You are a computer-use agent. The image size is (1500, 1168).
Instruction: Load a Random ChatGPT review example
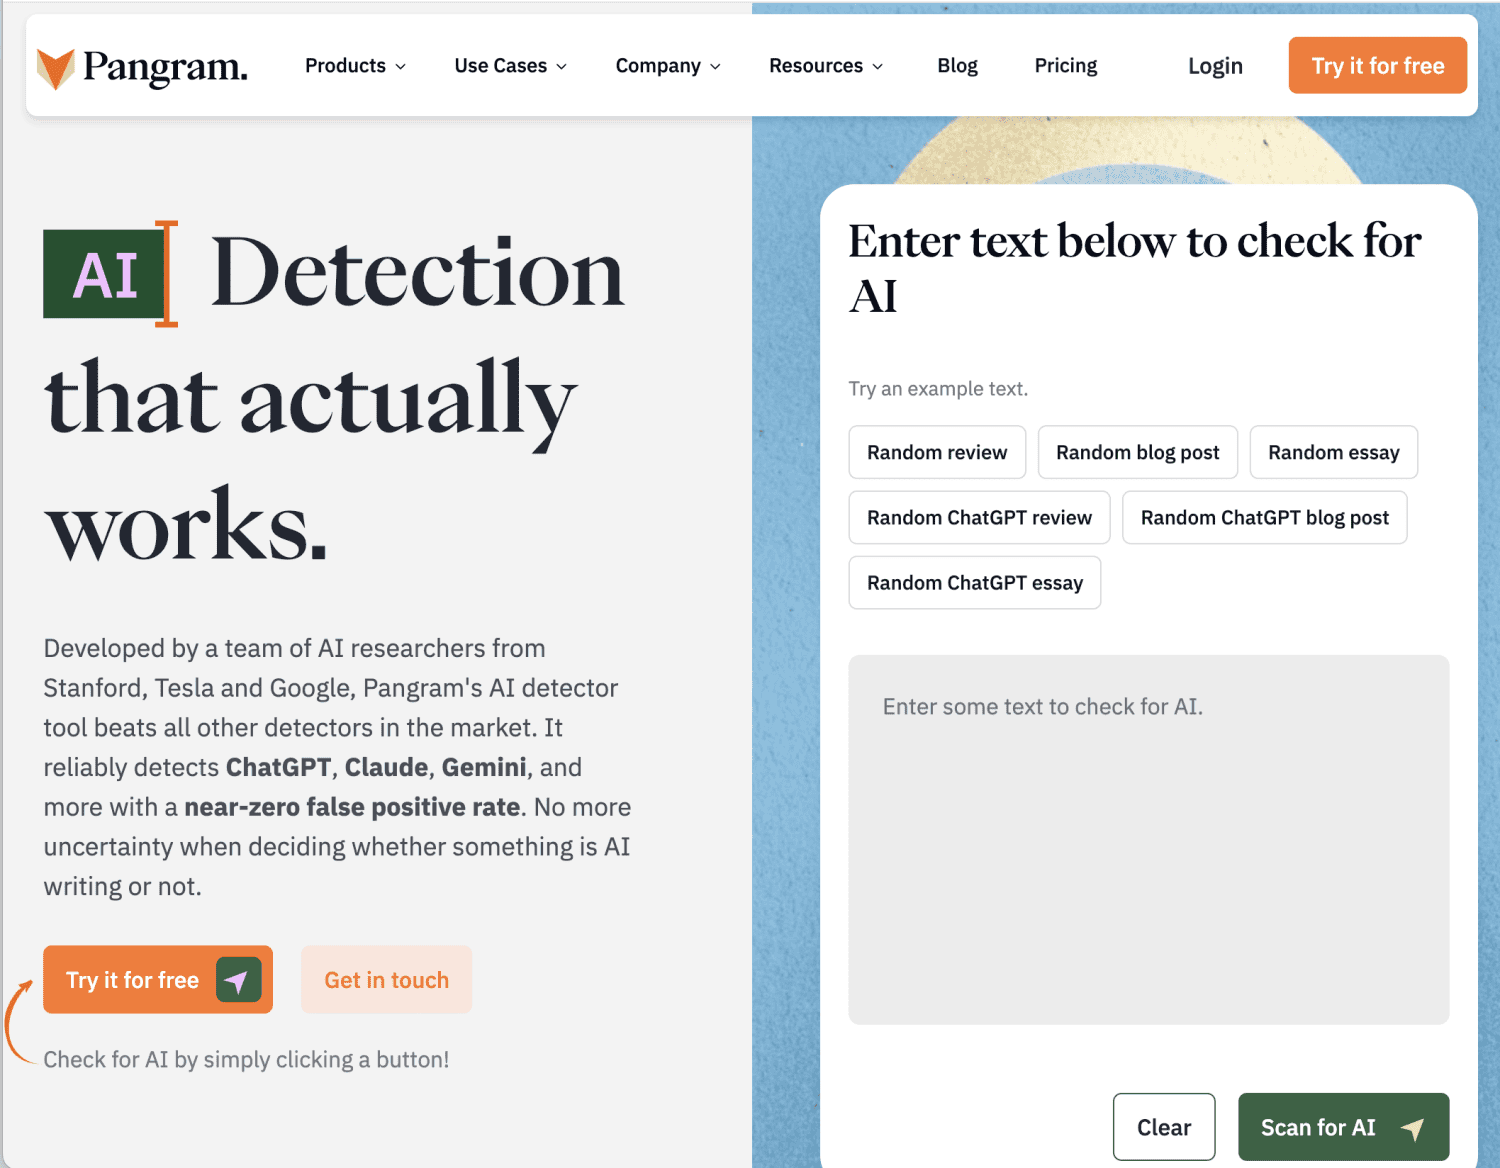tap(979, 517)
